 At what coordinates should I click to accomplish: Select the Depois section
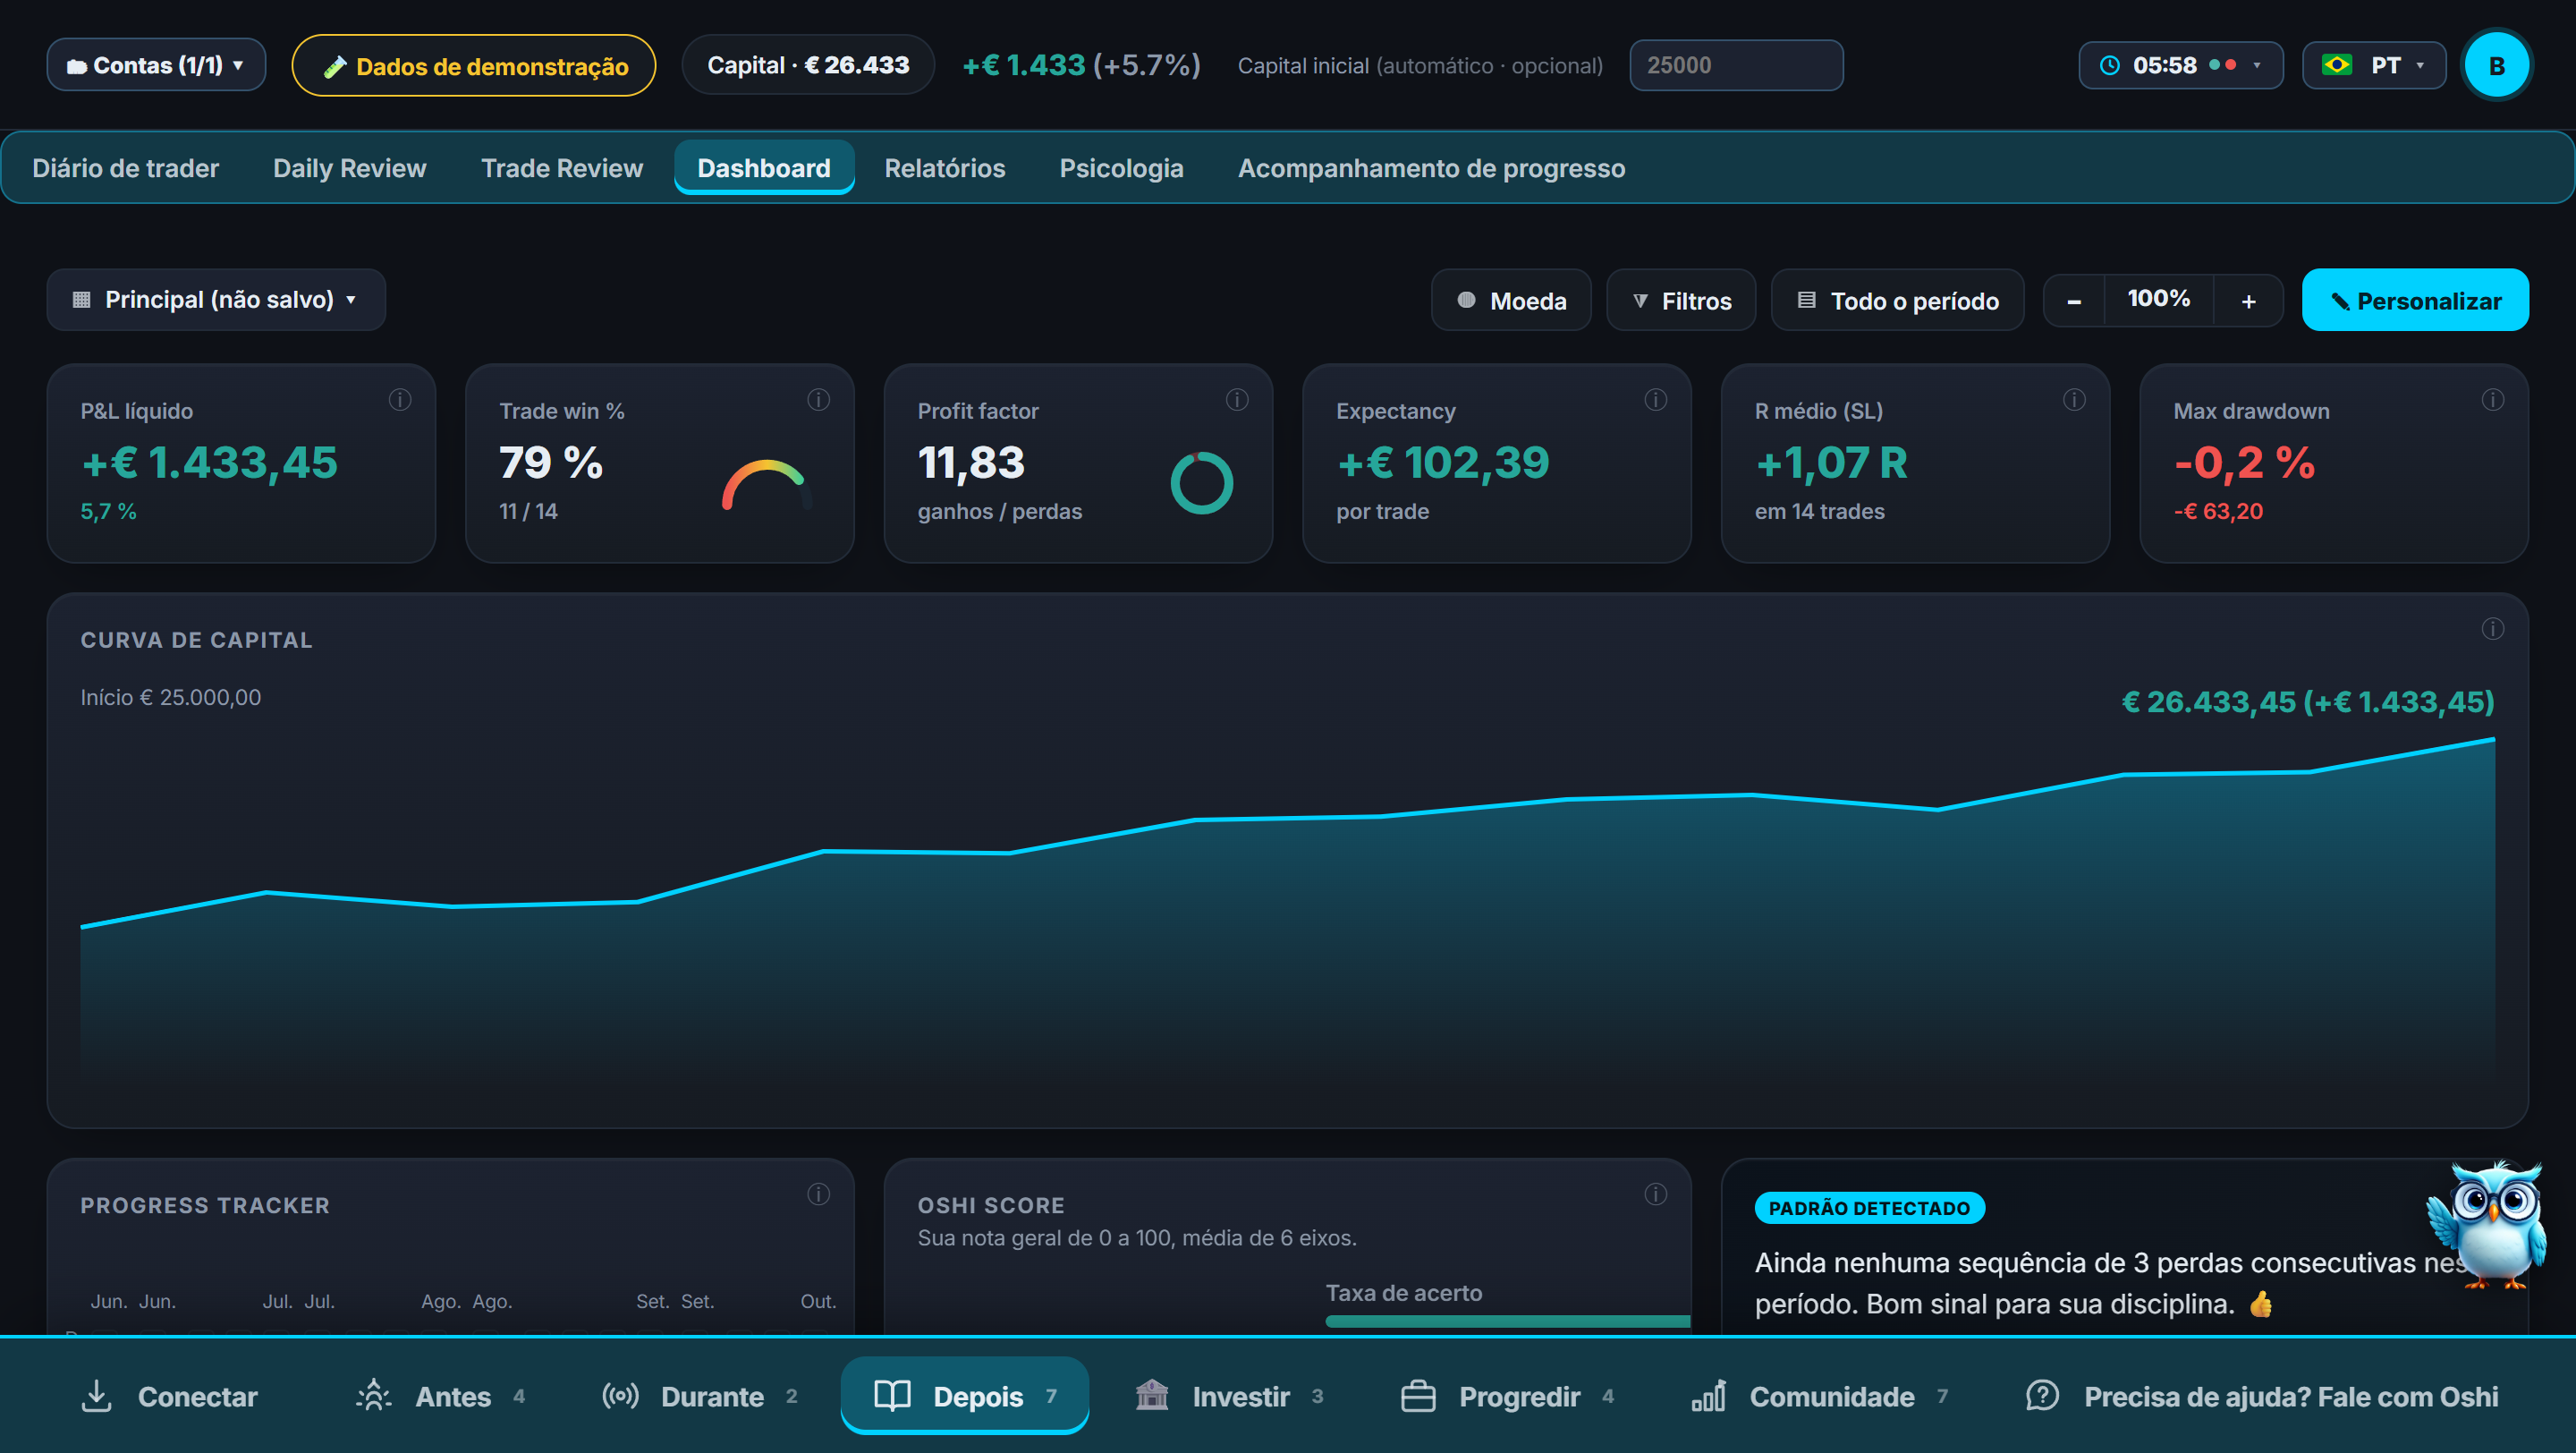point(964,1395)
